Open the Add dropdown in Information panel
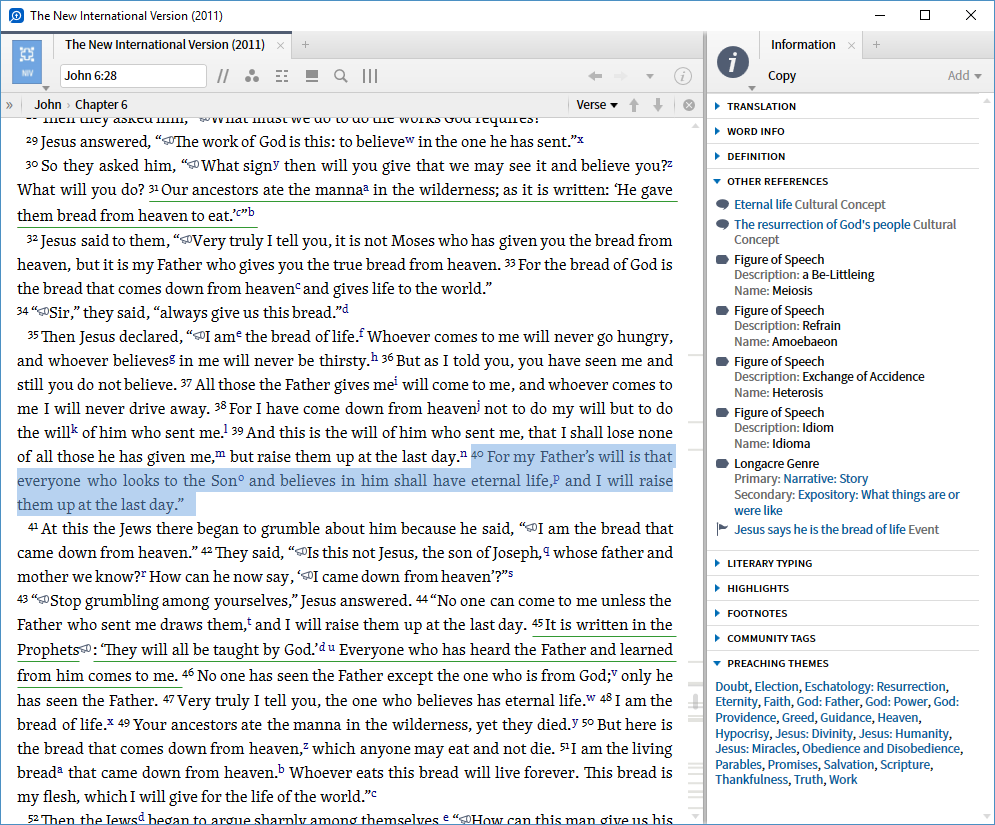 coord(964,76)
